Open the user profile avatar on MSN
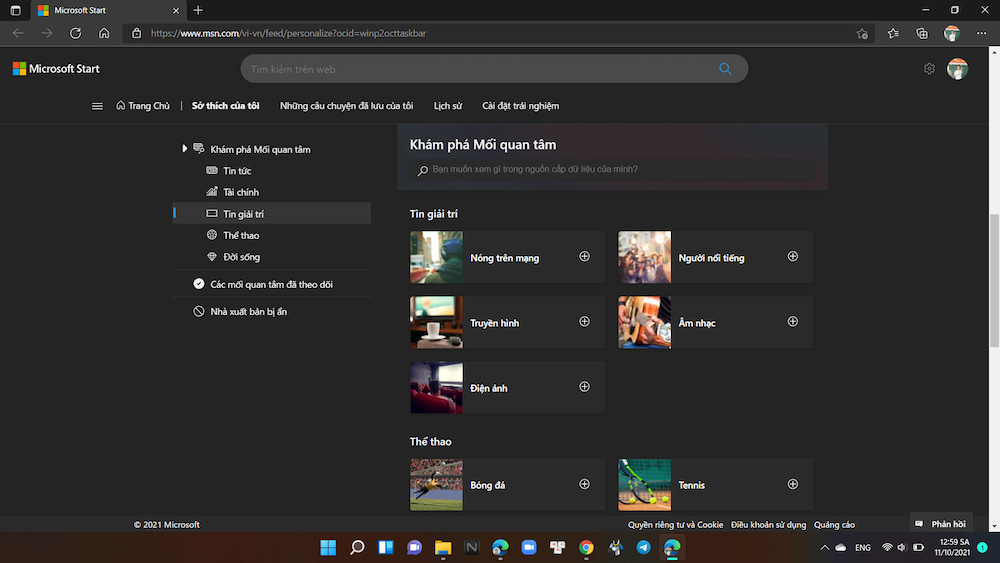This screenshot has width=1000, height=563. pos(957,69)
